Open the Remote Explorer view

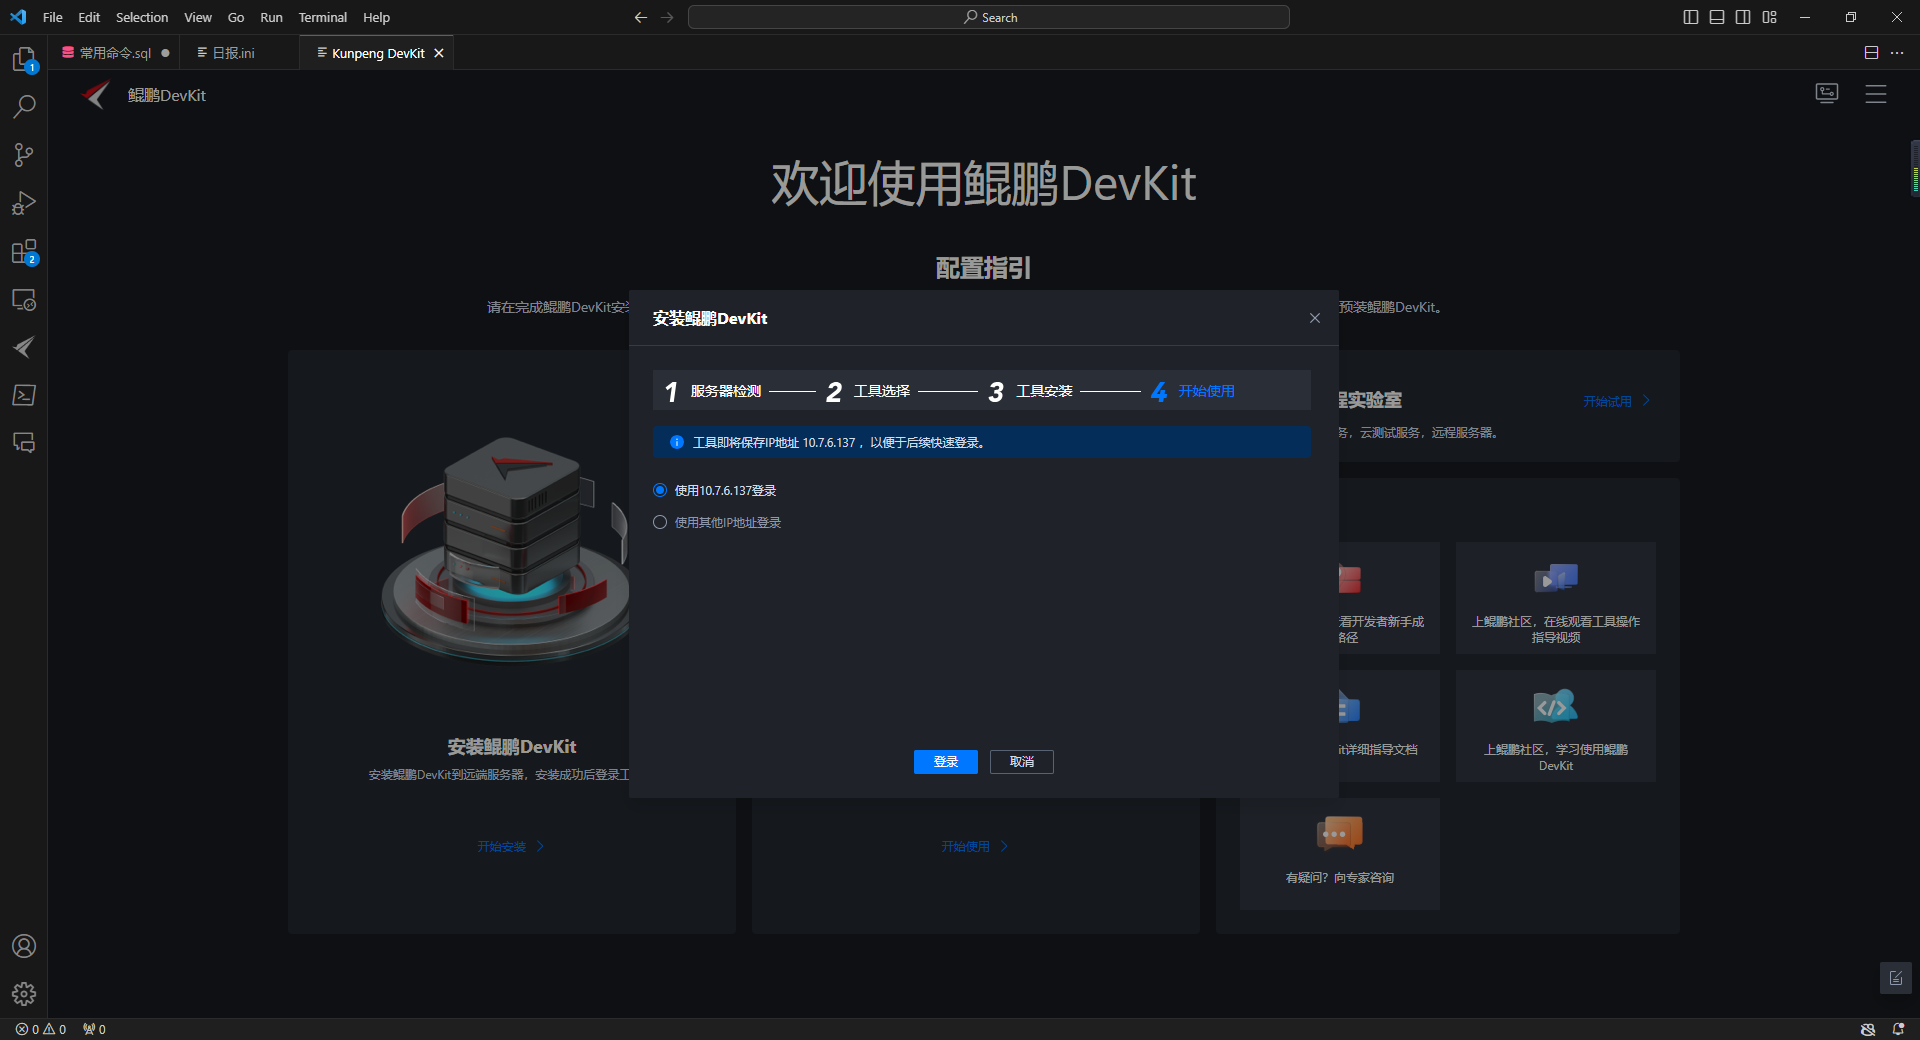click(x=24, y=300)
